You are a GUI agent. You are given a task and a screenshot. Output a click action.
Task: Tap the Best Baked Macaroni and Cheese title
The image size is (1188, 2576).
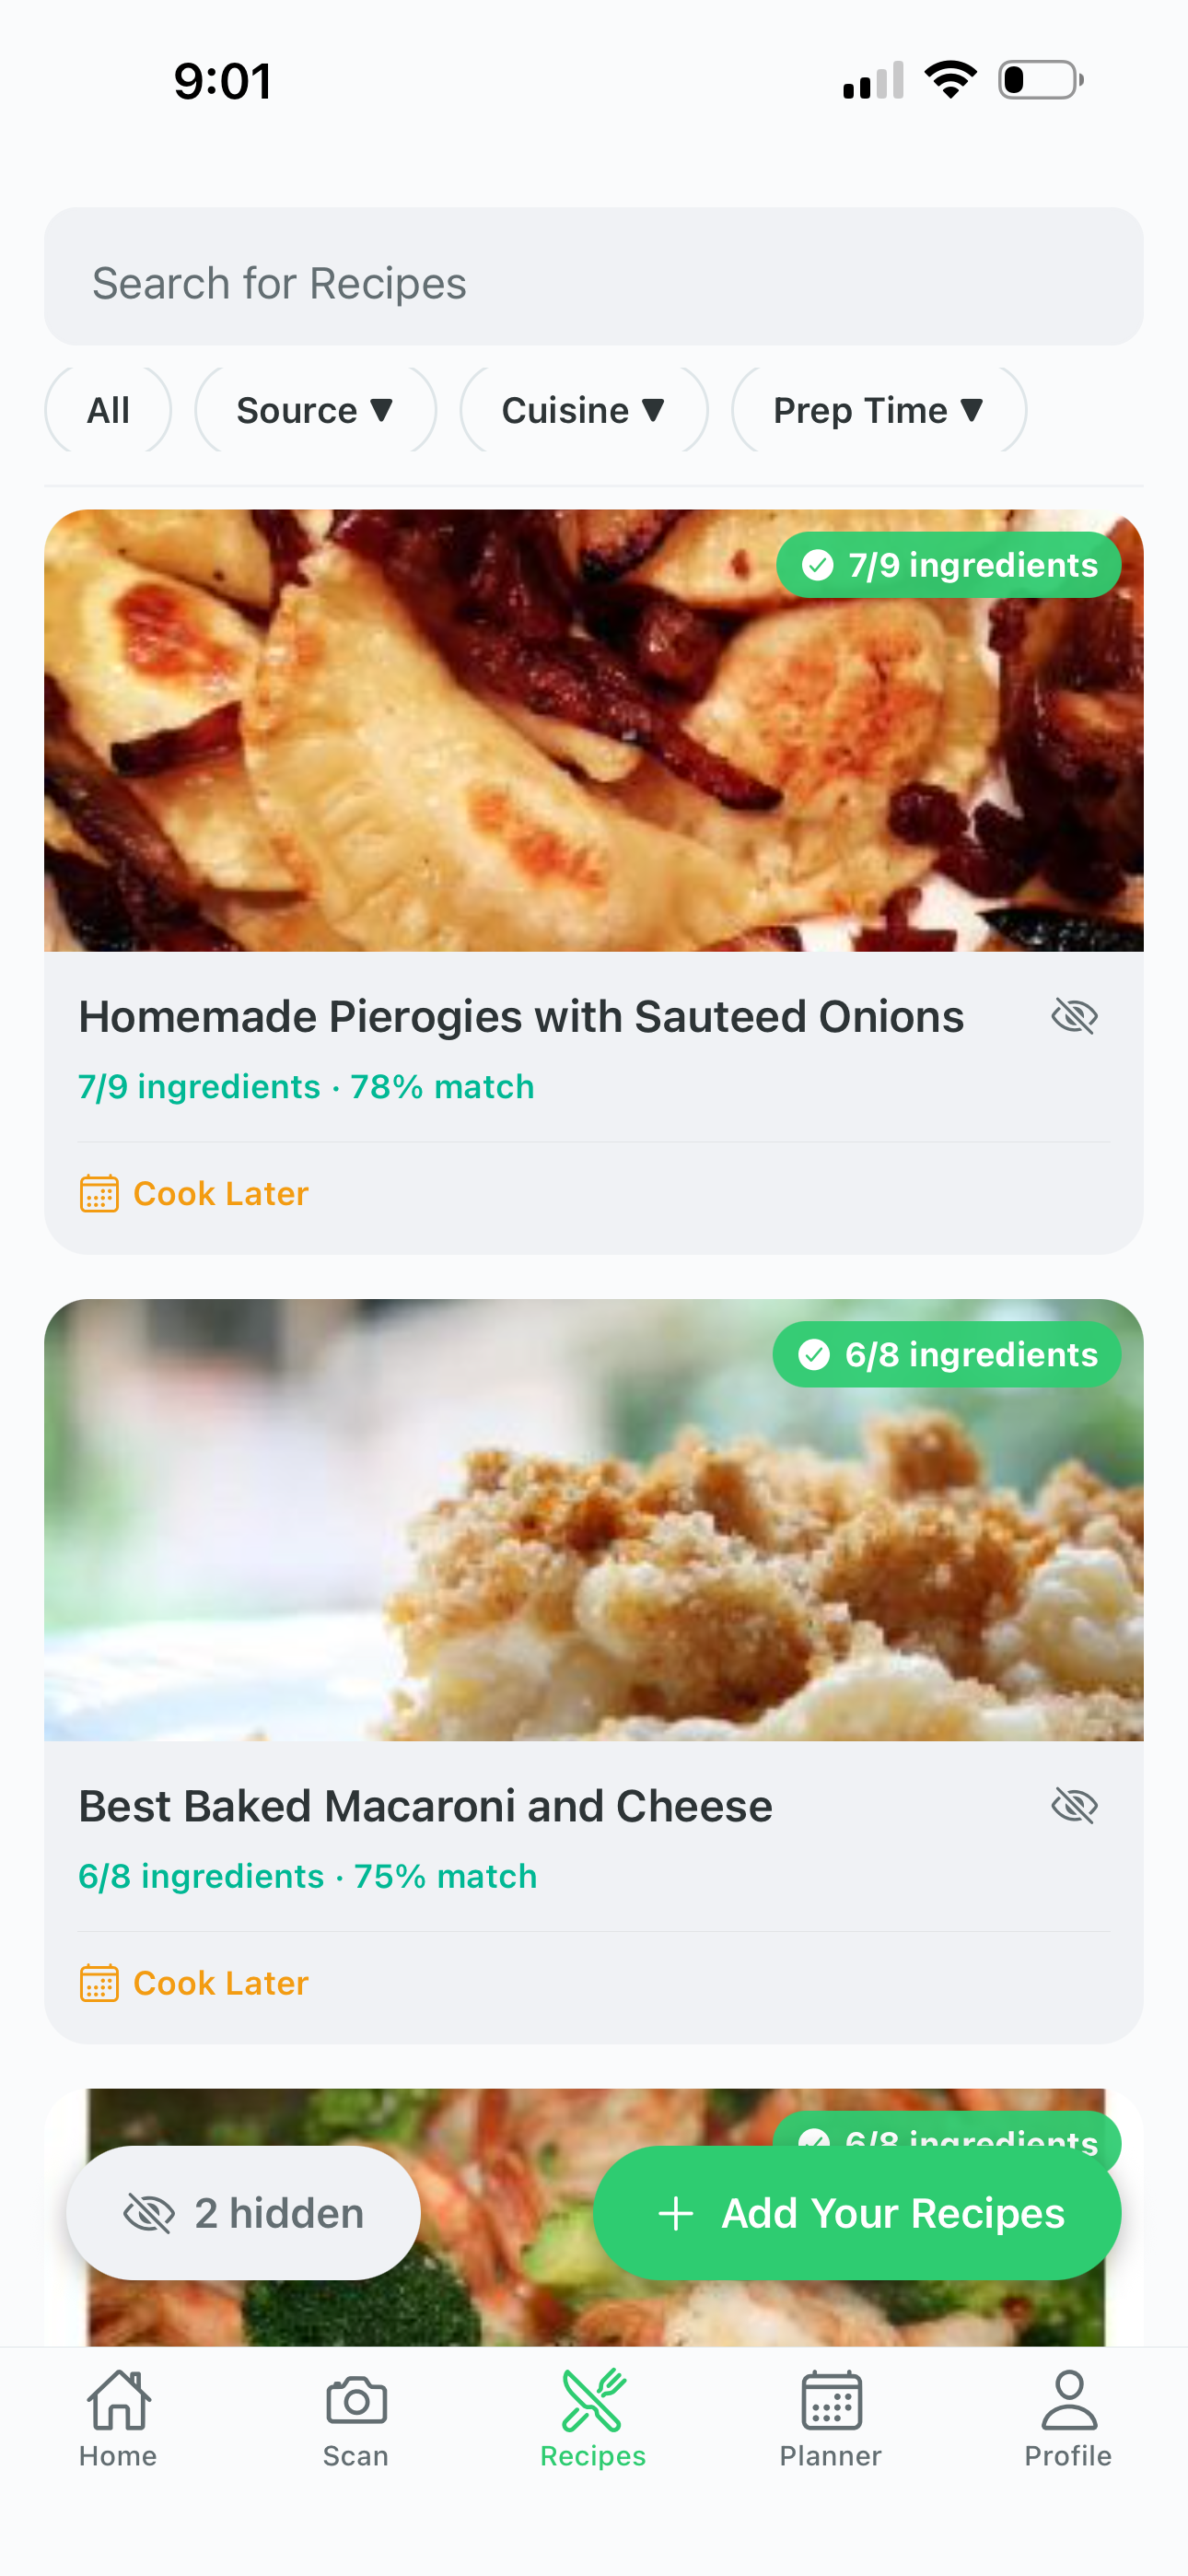425,1806
